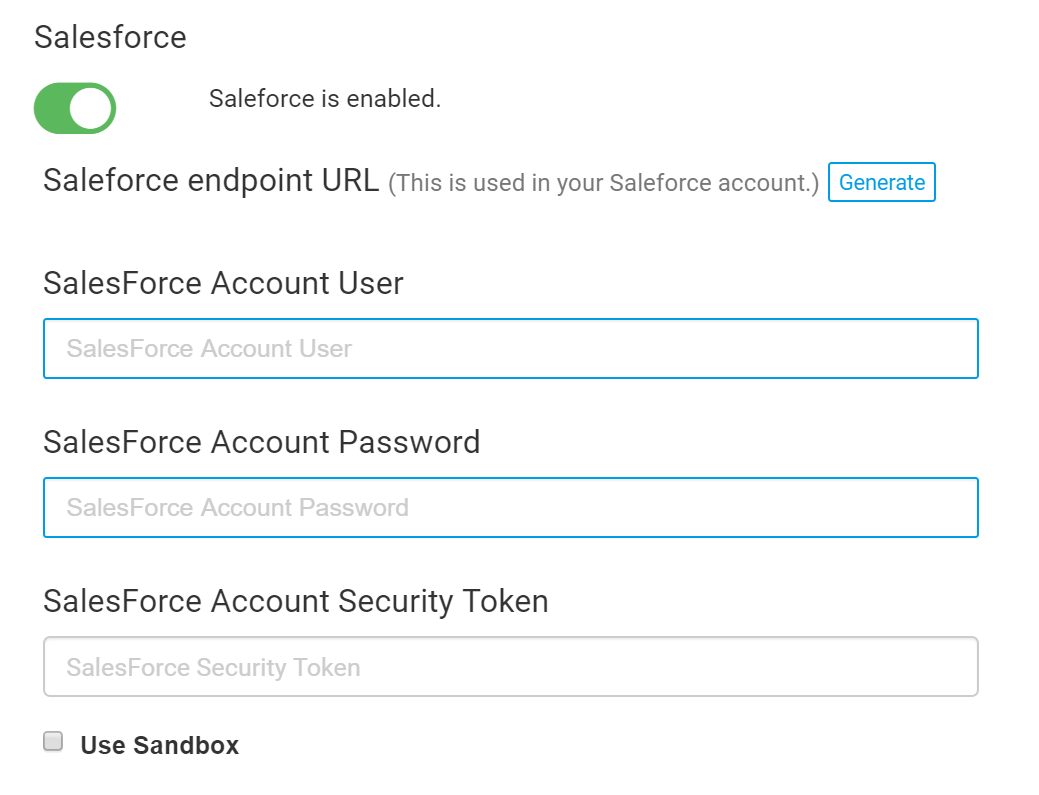Click the 'SalesForce Account Security Token' label

296,602
